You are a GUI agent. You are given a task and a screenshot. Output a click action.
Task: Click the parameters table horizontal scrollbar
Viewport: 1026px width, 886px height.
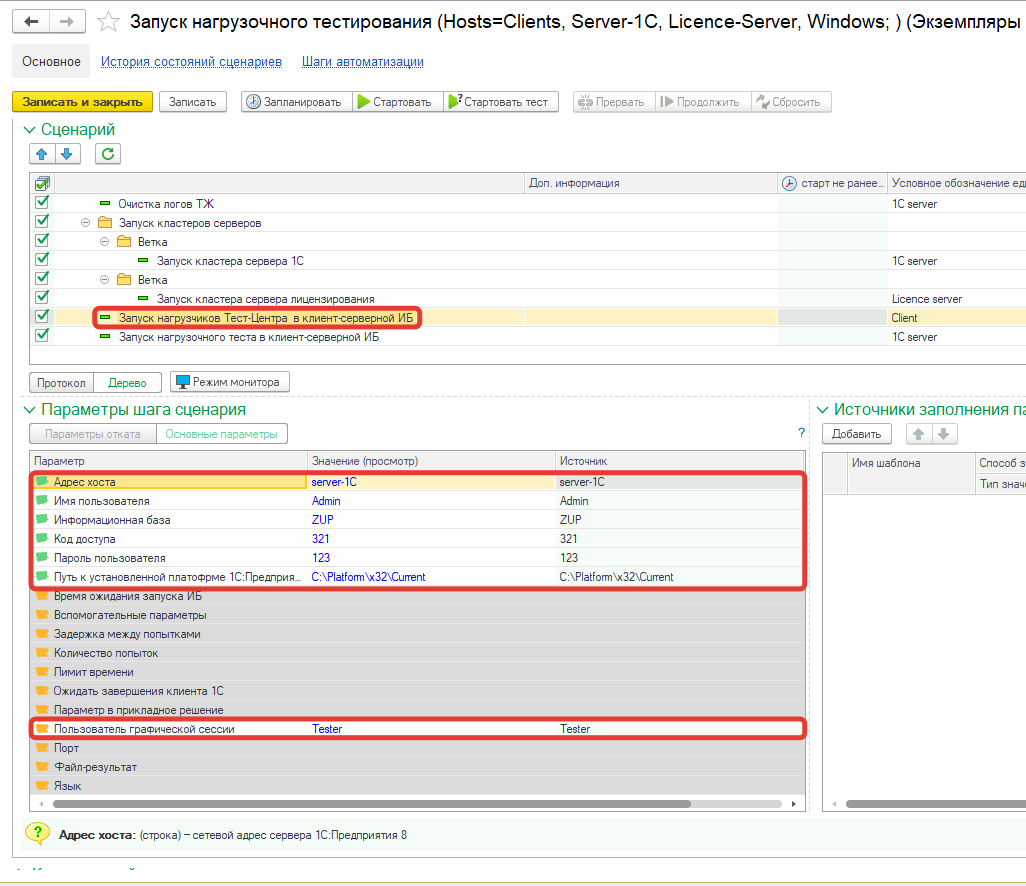370,803
